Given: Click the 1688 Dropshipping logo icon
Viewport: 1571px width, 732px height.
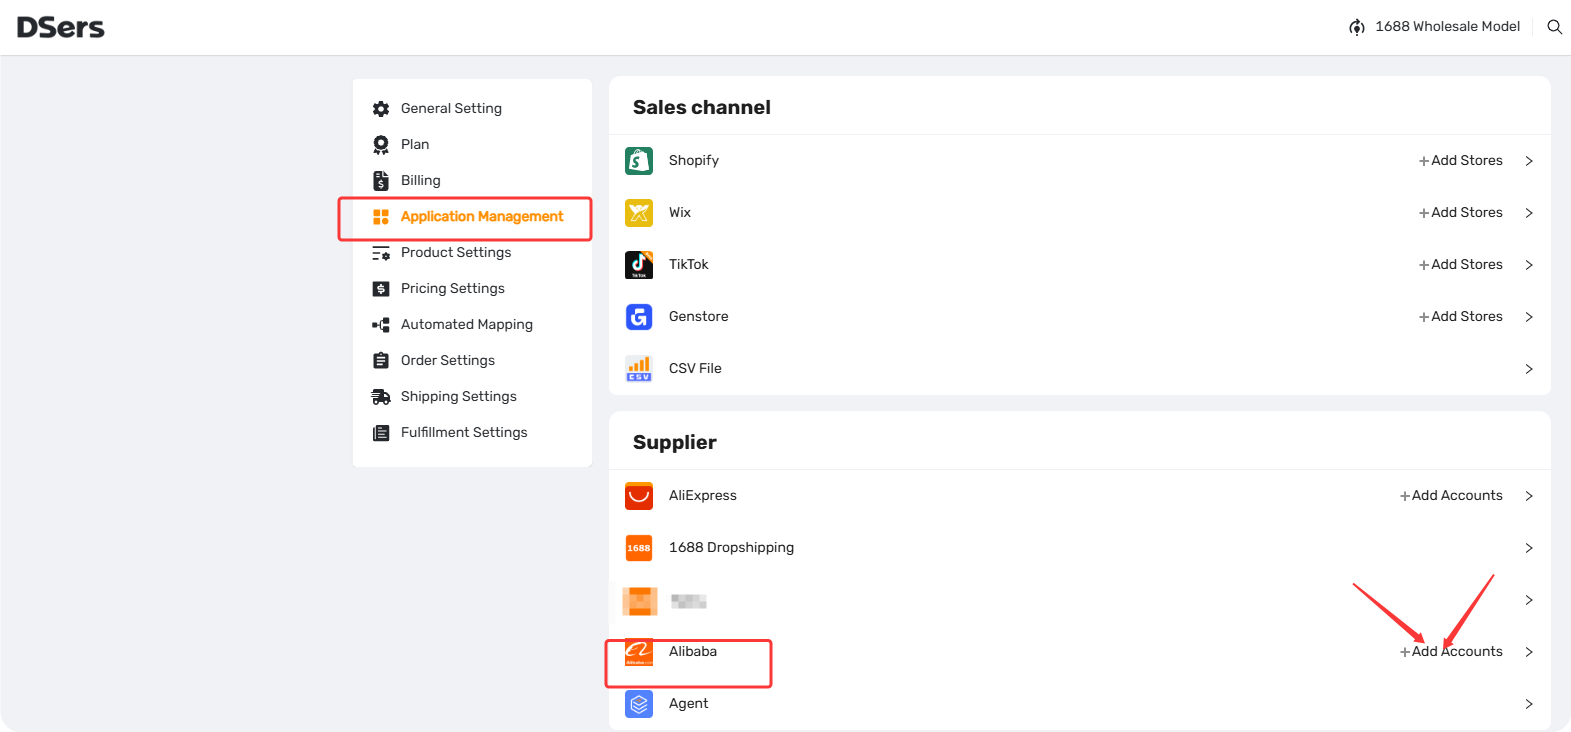Looking at the screenshot, I should tap(639, 548).
